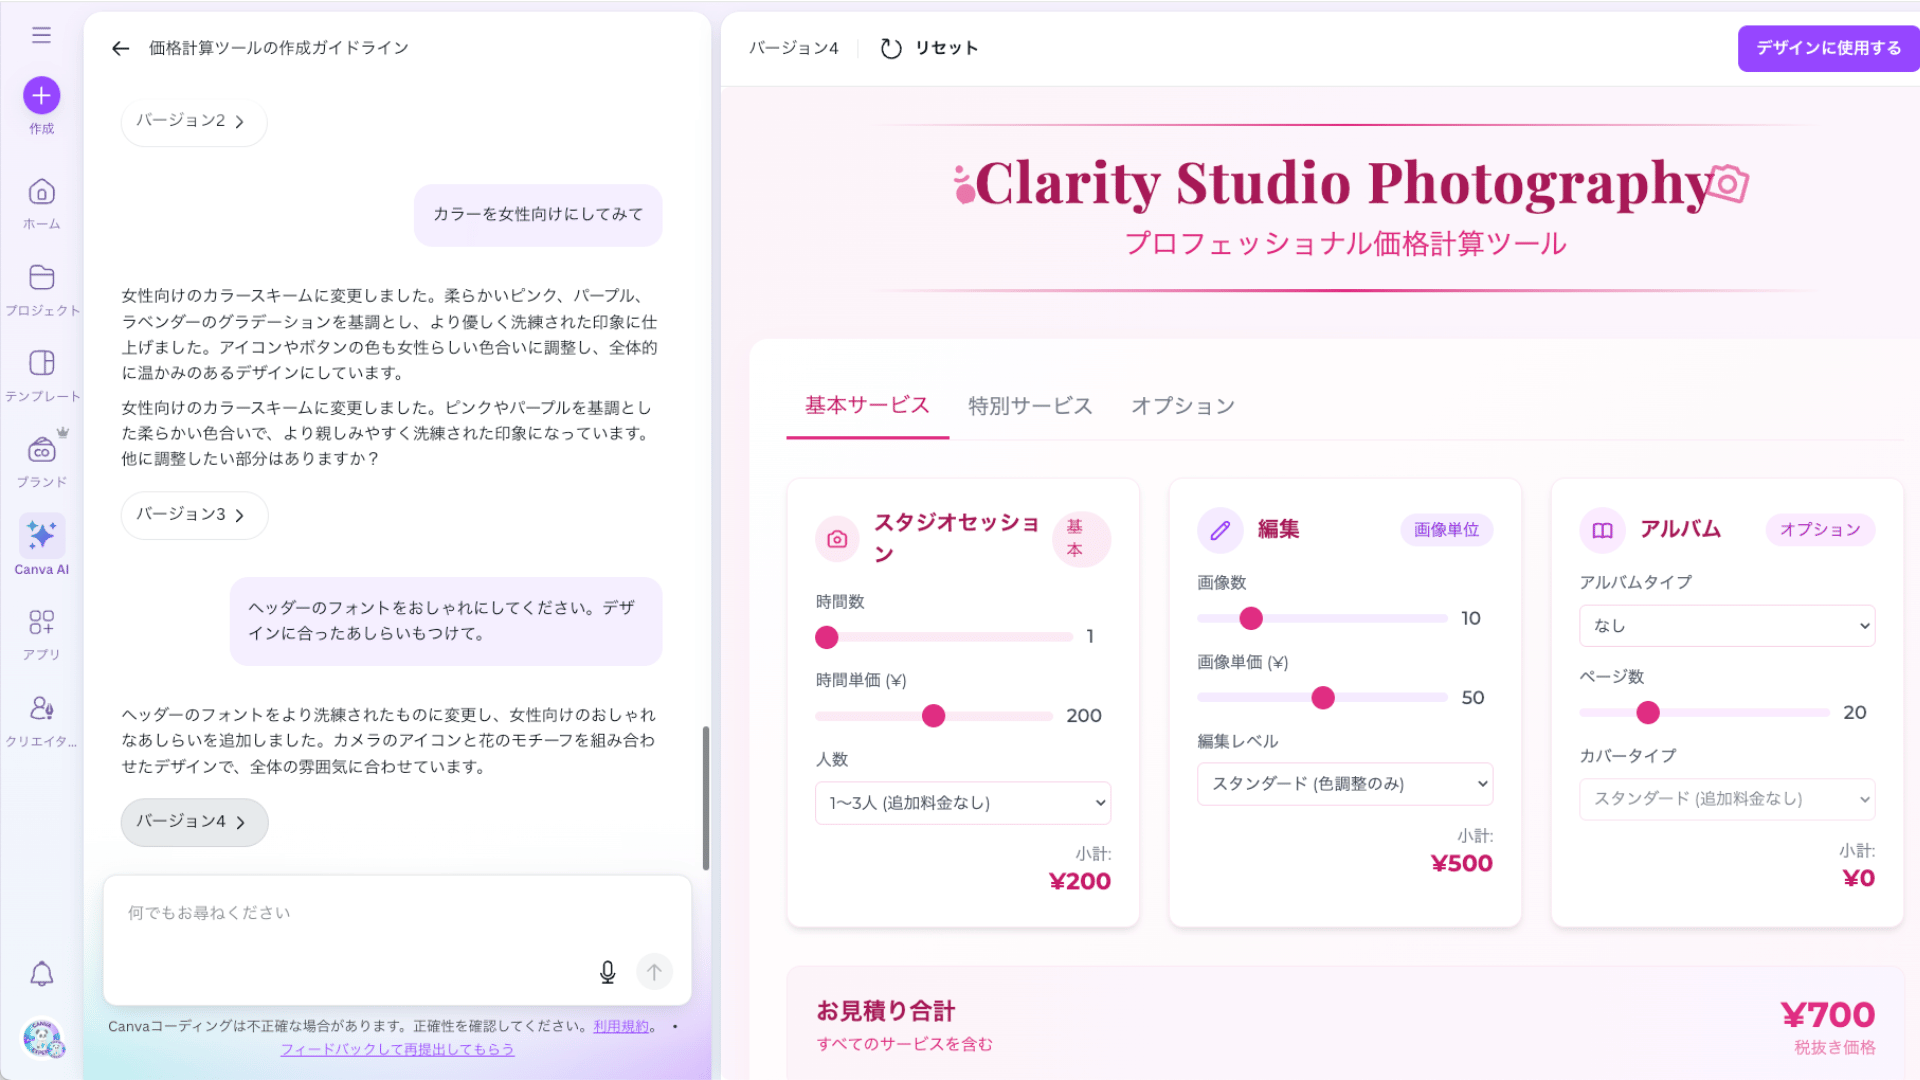1920x1080 pixels.
Task: Go to Home in sidebar
Action: click(x=41, y=192)
